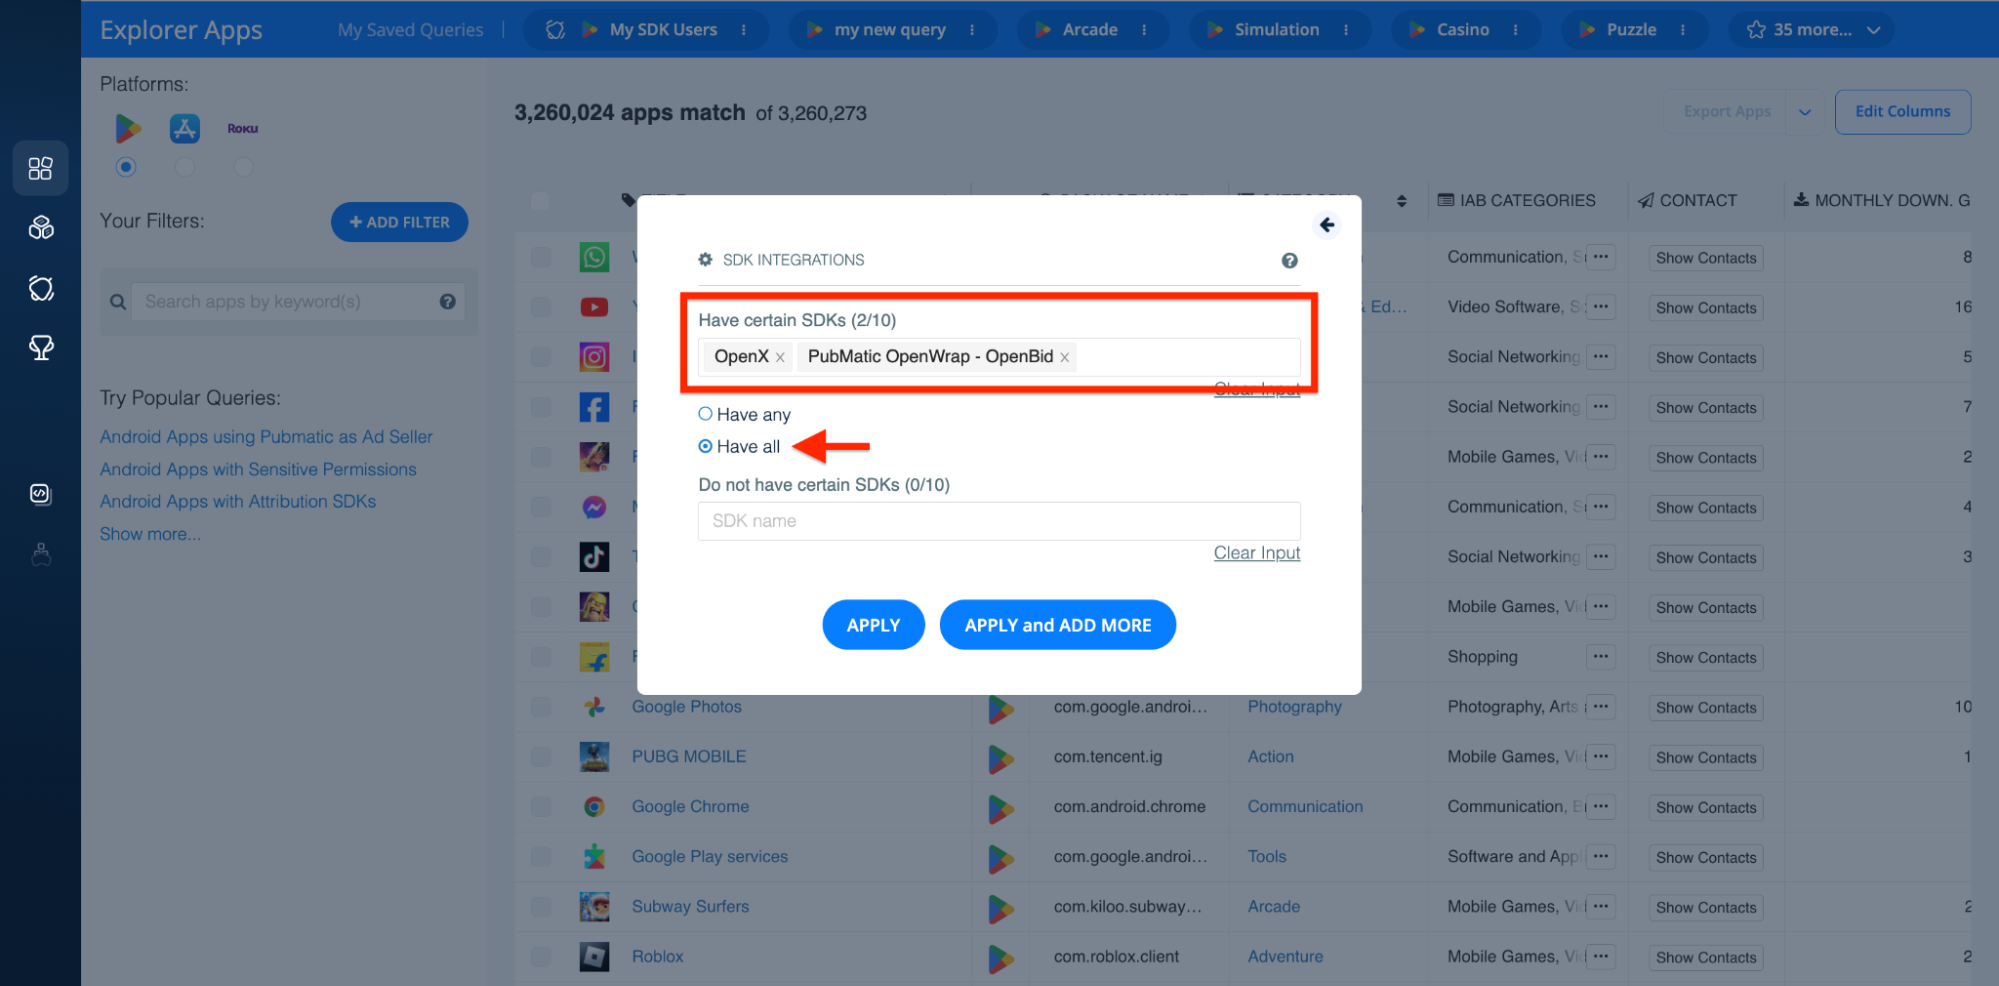Select the "Have all" radio option
Image resolution: width=1999 pixels, height=986 pixels.
[705, 446]
